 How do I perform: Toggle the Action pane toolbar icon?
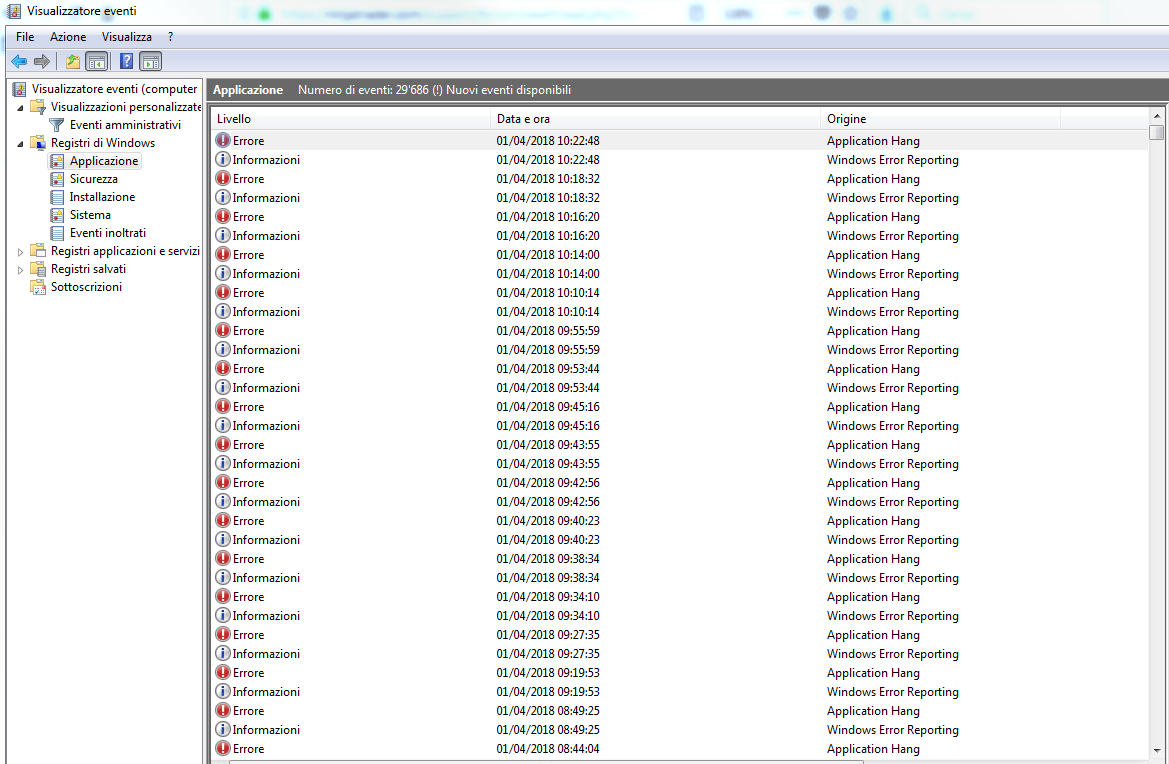click(151, 61)
